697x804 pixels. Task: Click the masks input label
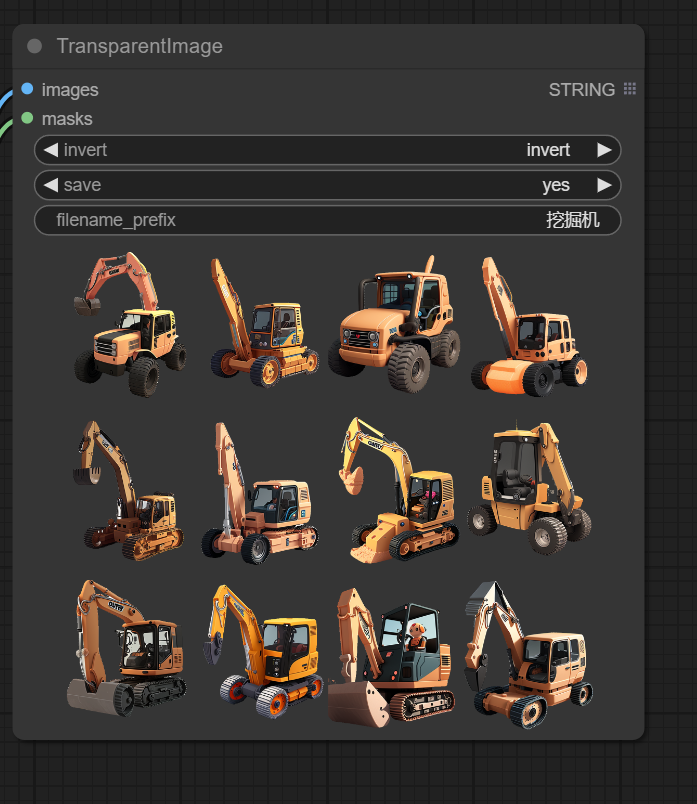tap(67, 119)
